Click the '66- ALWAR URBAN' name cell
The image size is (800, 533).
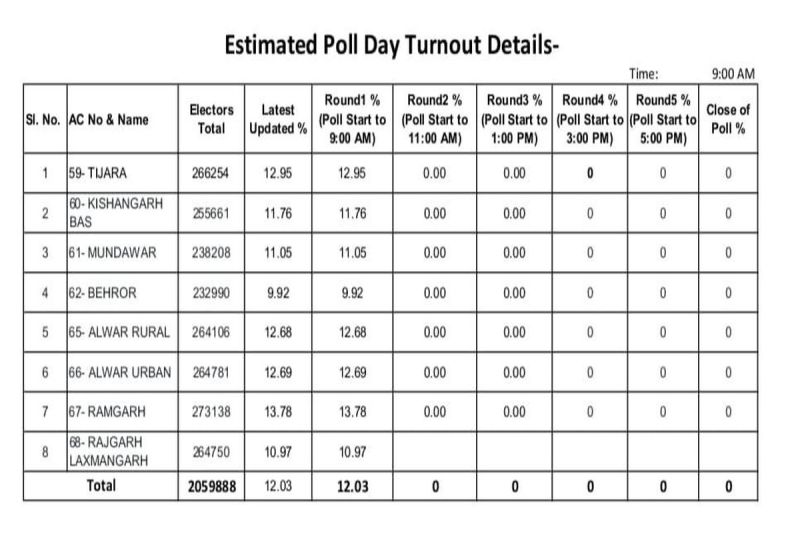(120, 372)
